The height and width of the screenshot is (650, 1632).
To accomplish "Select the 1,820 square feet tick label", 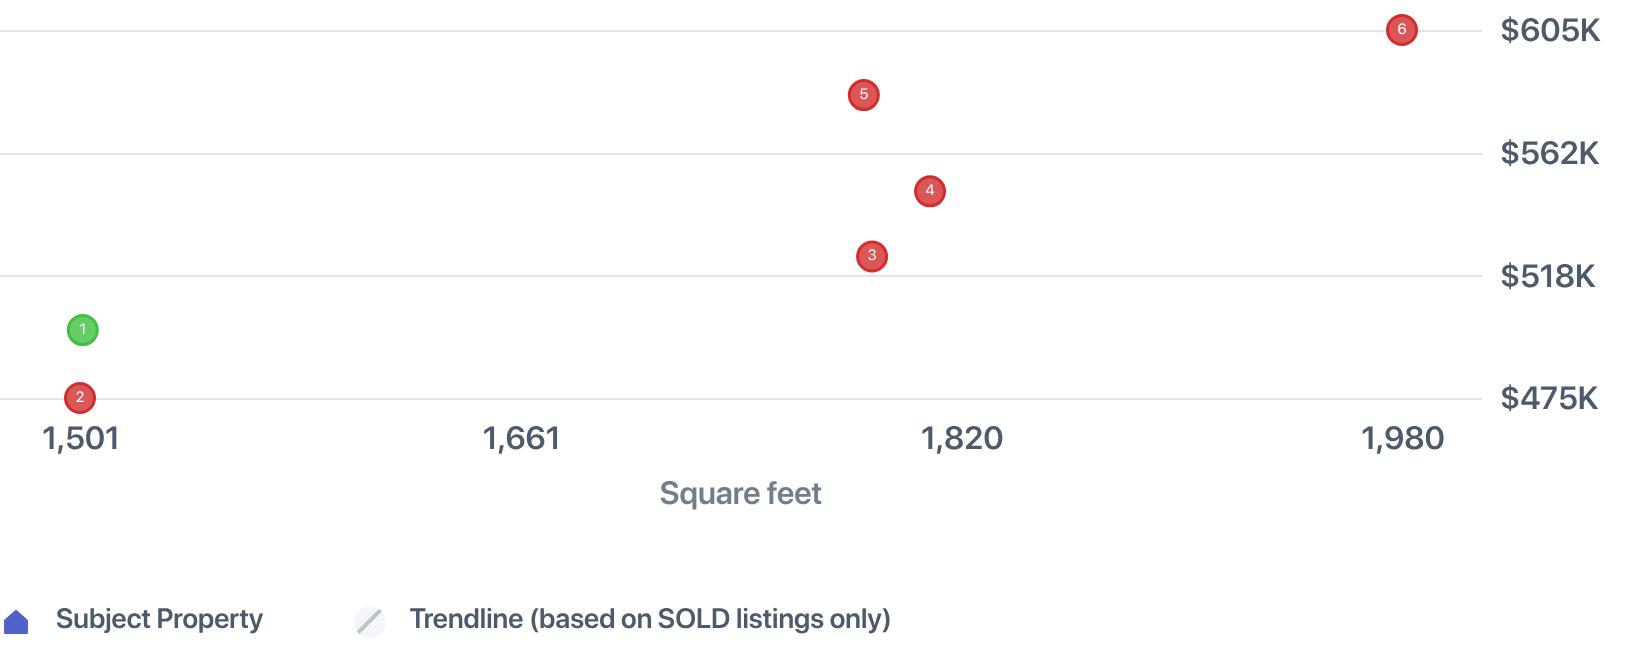I will tap(961, 438).
